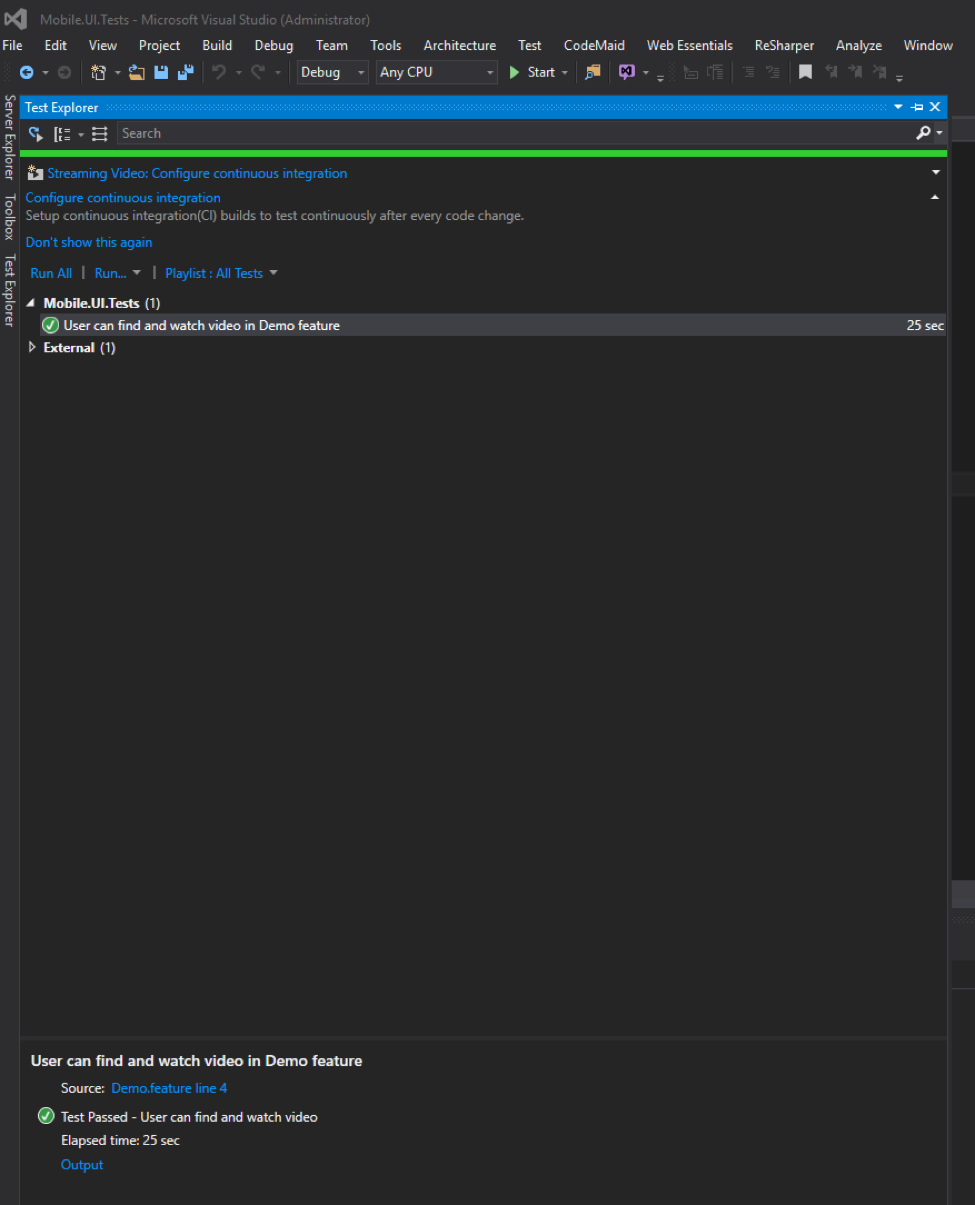Click the Save All toolbar icon
Screen dimensions: 975x1205
click(x=185, y=72)
